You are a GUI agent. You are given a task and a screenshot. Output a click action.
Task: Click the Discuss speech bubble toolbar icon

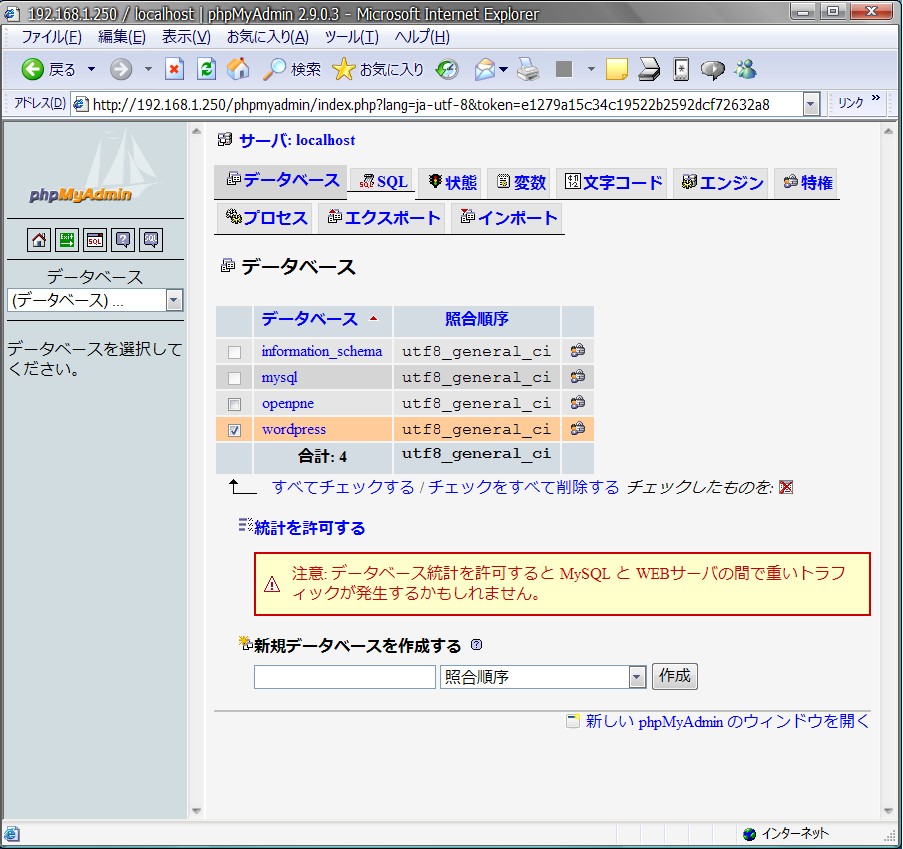(712, 70)
